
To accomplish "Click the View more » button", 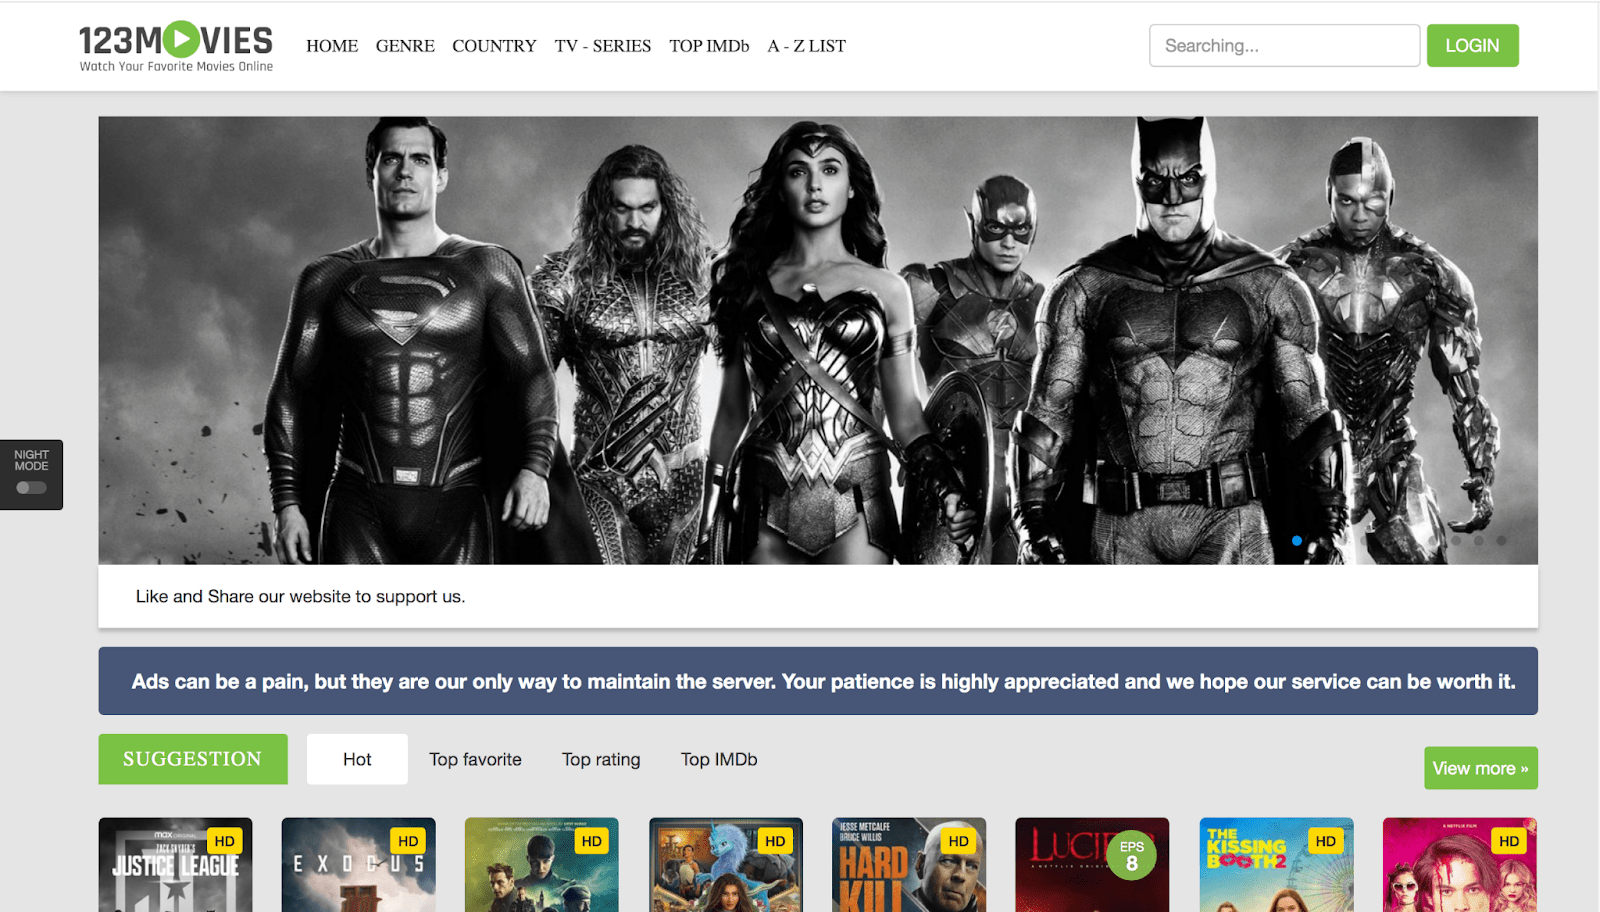I will click(x=1481, y=768).
